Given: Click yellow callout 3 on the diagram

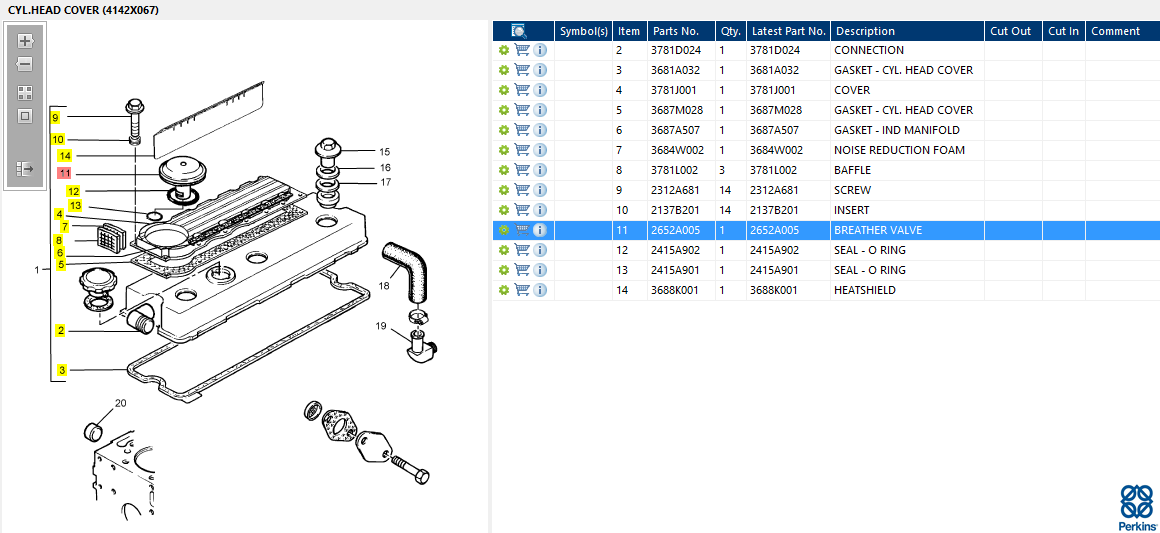Looking at the screenshot, I should pos(62,370).
